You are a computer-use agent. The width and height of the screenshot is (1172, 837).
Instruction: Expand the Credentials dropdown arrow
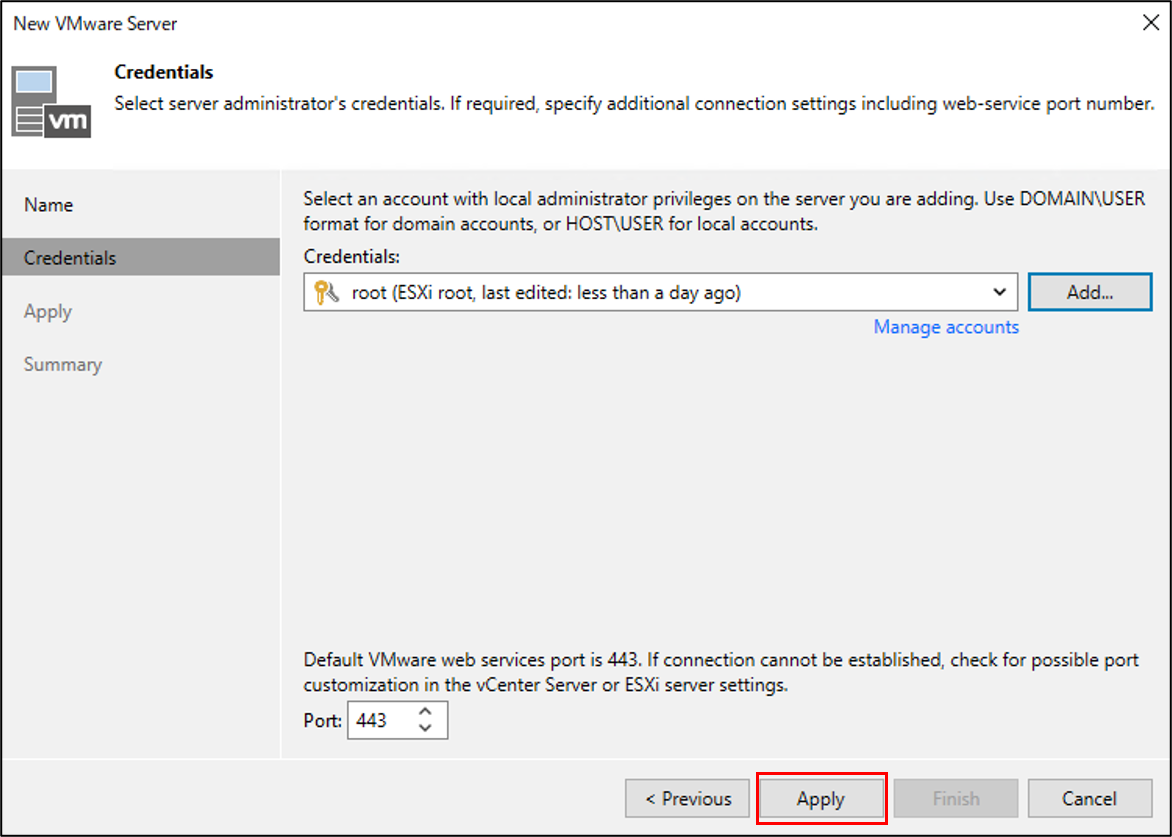(999, 291)
